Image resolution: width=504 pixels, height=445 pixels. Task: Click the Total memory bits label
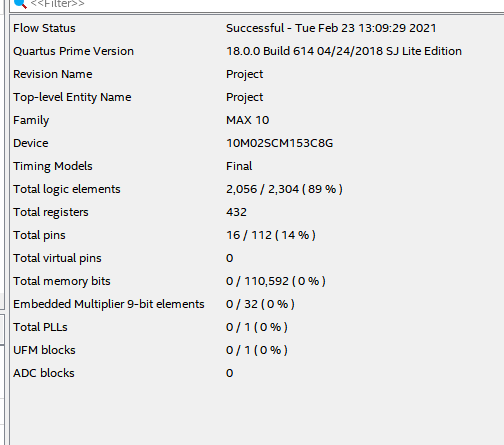tap(62, 281)
